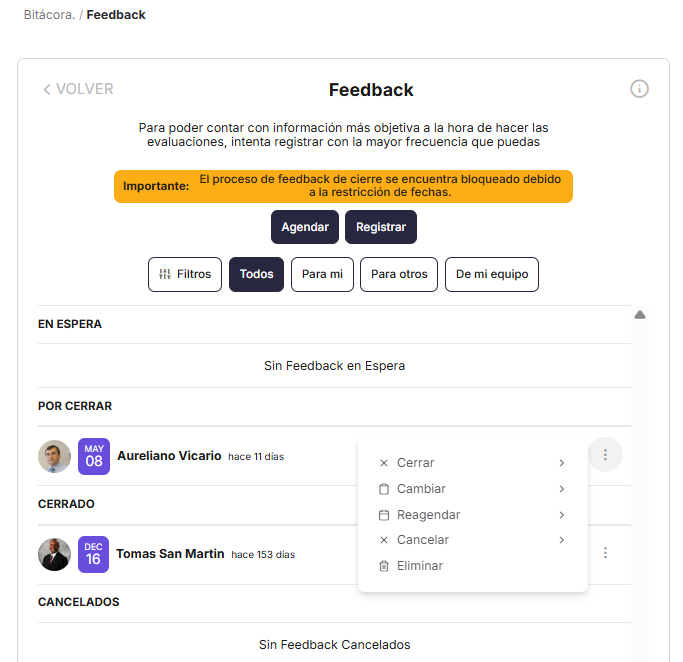This screenshot has height=662, width=683.
Task: Click the three-dot menu for Aureliano Vicario
Action: 605,455
